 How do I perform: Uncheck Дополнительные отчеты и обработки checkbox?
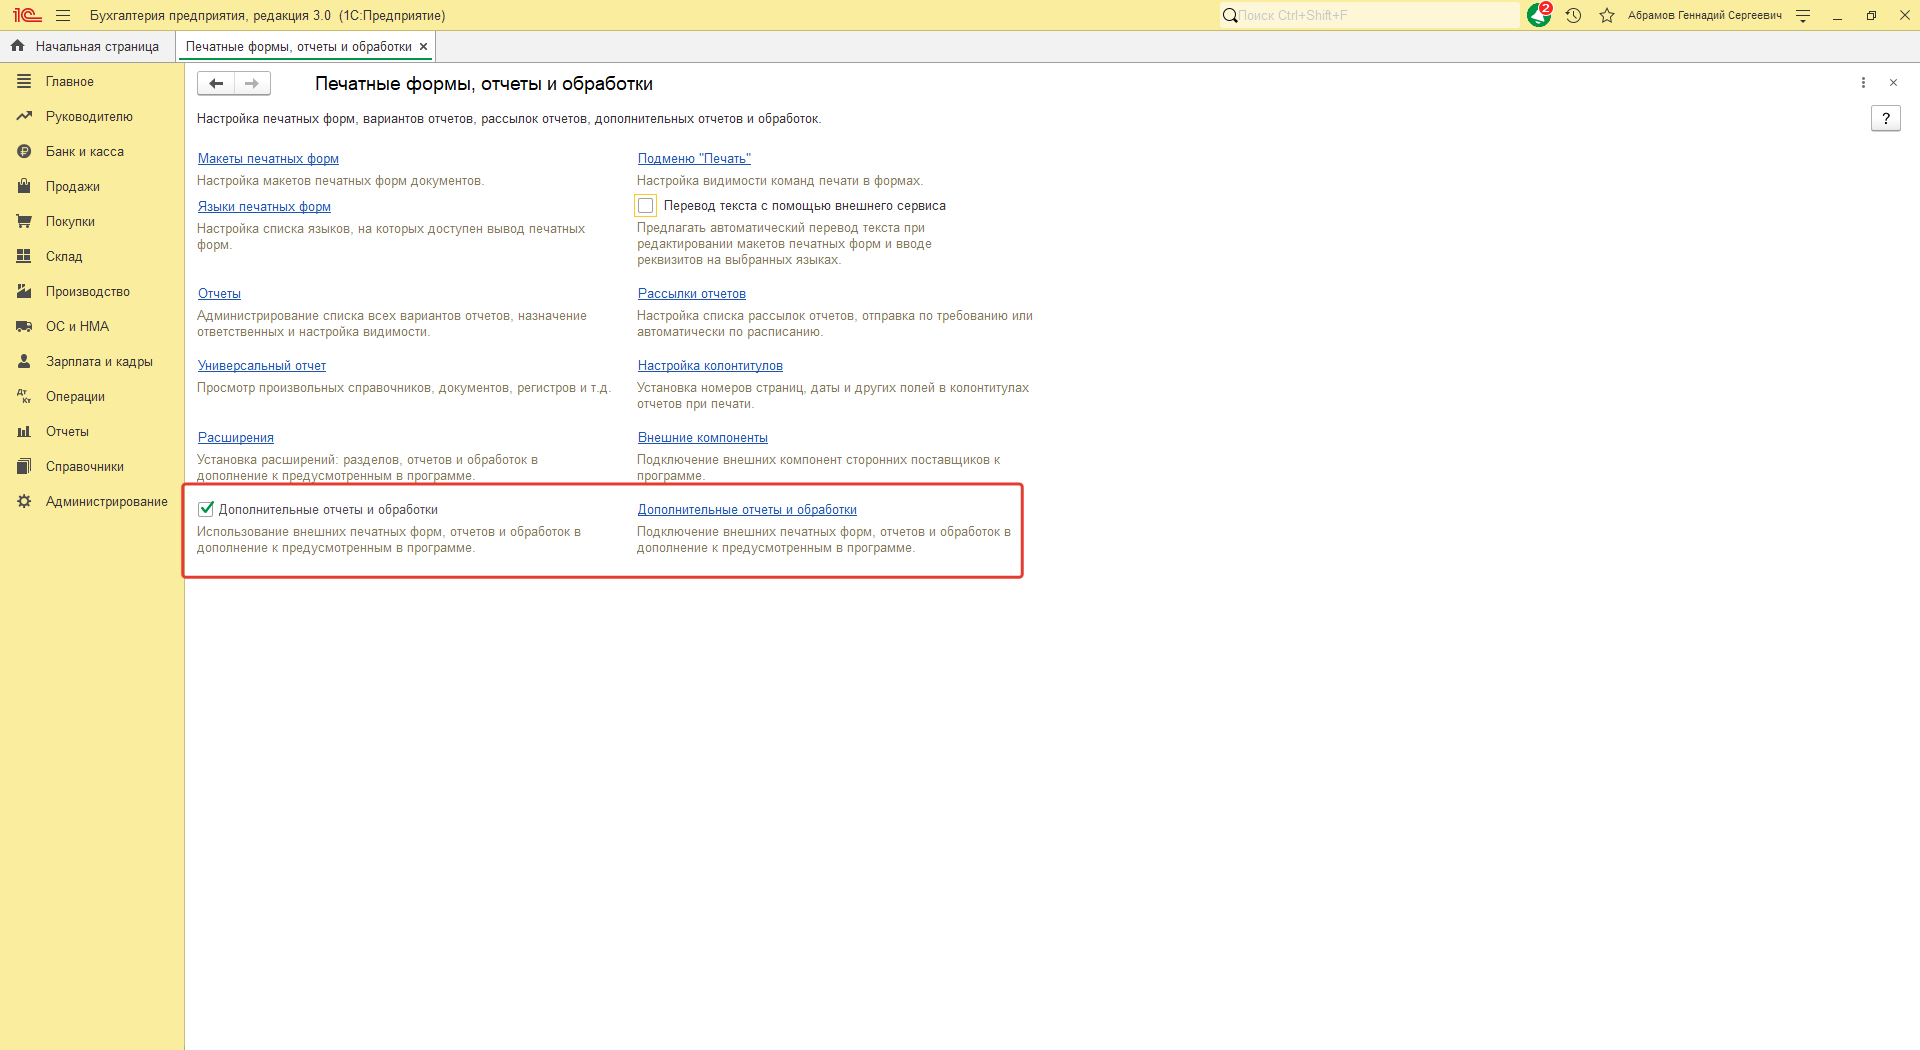[x=207, y=509]
